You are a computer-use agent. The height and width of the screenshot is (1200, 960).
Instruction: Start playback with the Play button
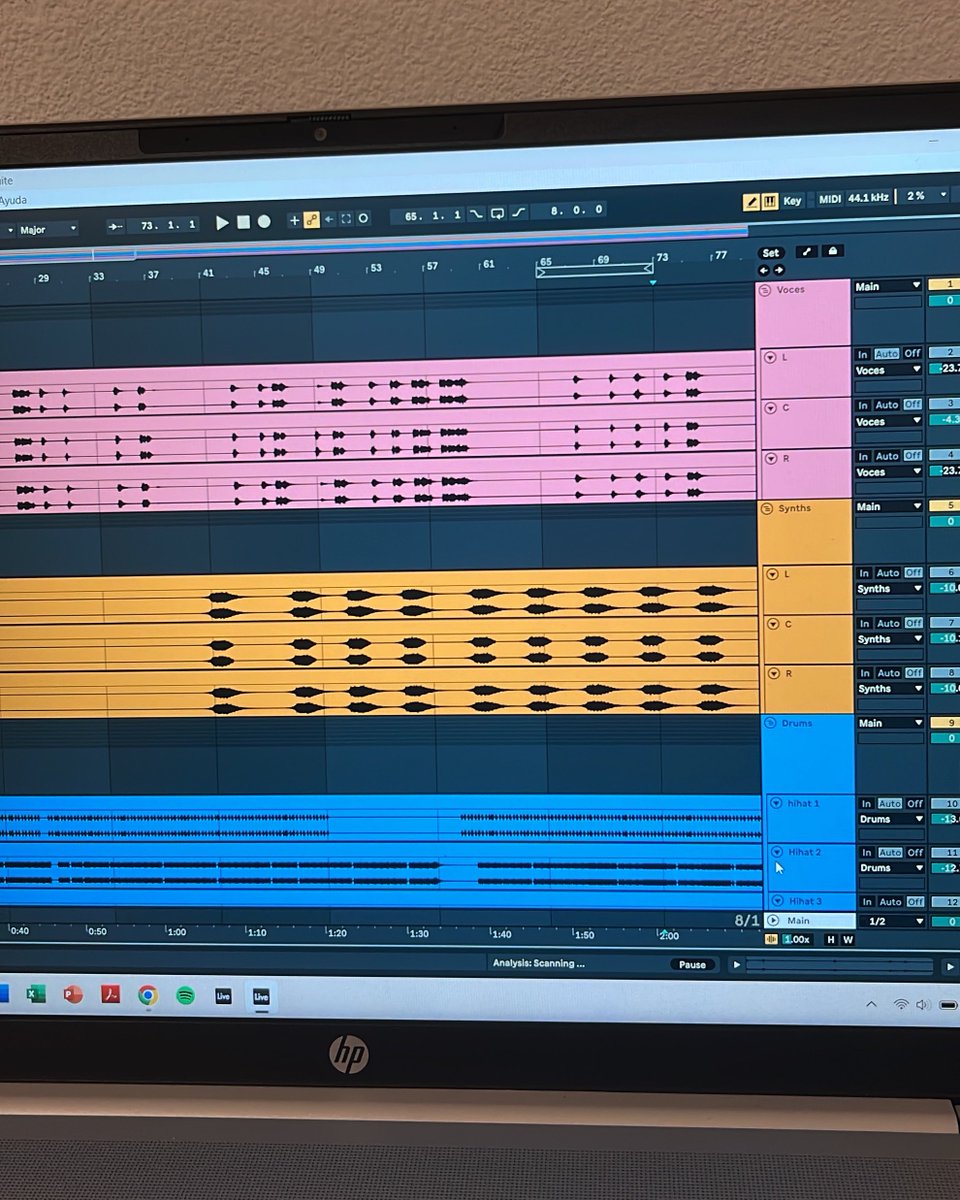(x=222, y=222)
